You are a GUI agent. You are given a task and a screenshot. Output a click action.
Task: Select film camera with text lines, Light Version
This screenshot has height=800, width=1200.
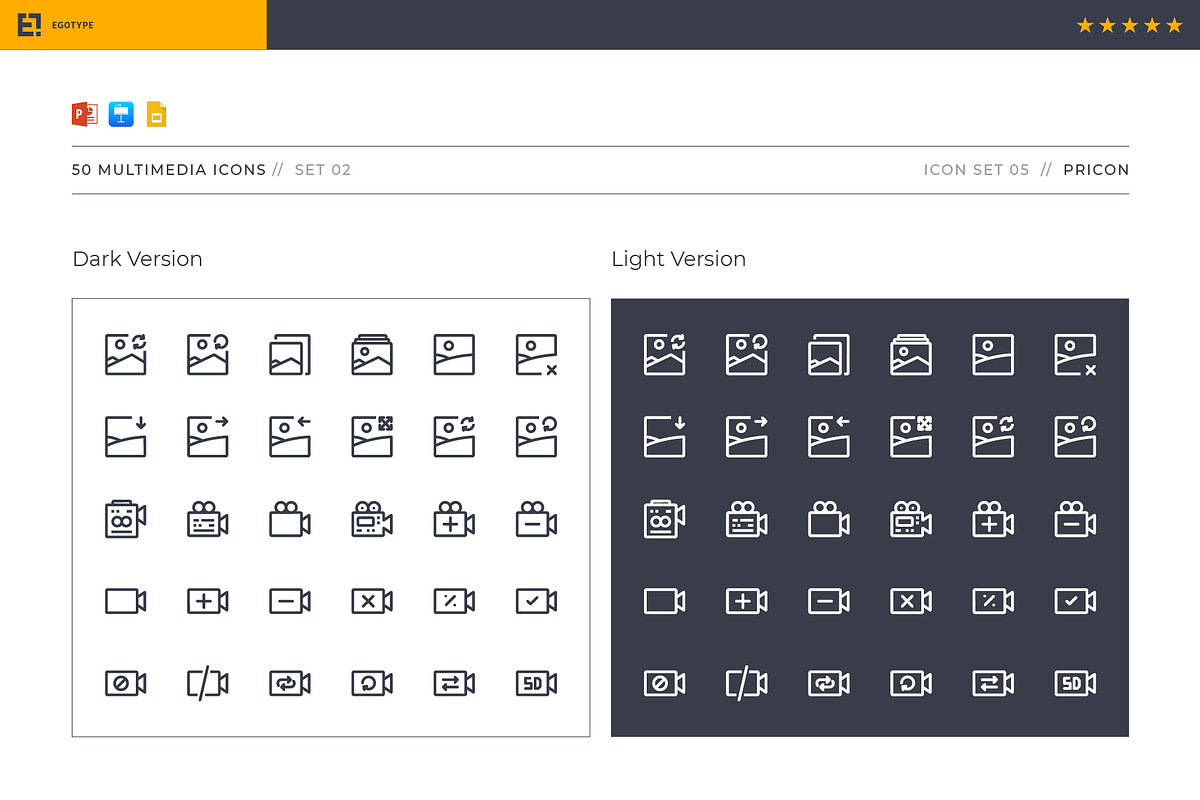tap(747, 520)
